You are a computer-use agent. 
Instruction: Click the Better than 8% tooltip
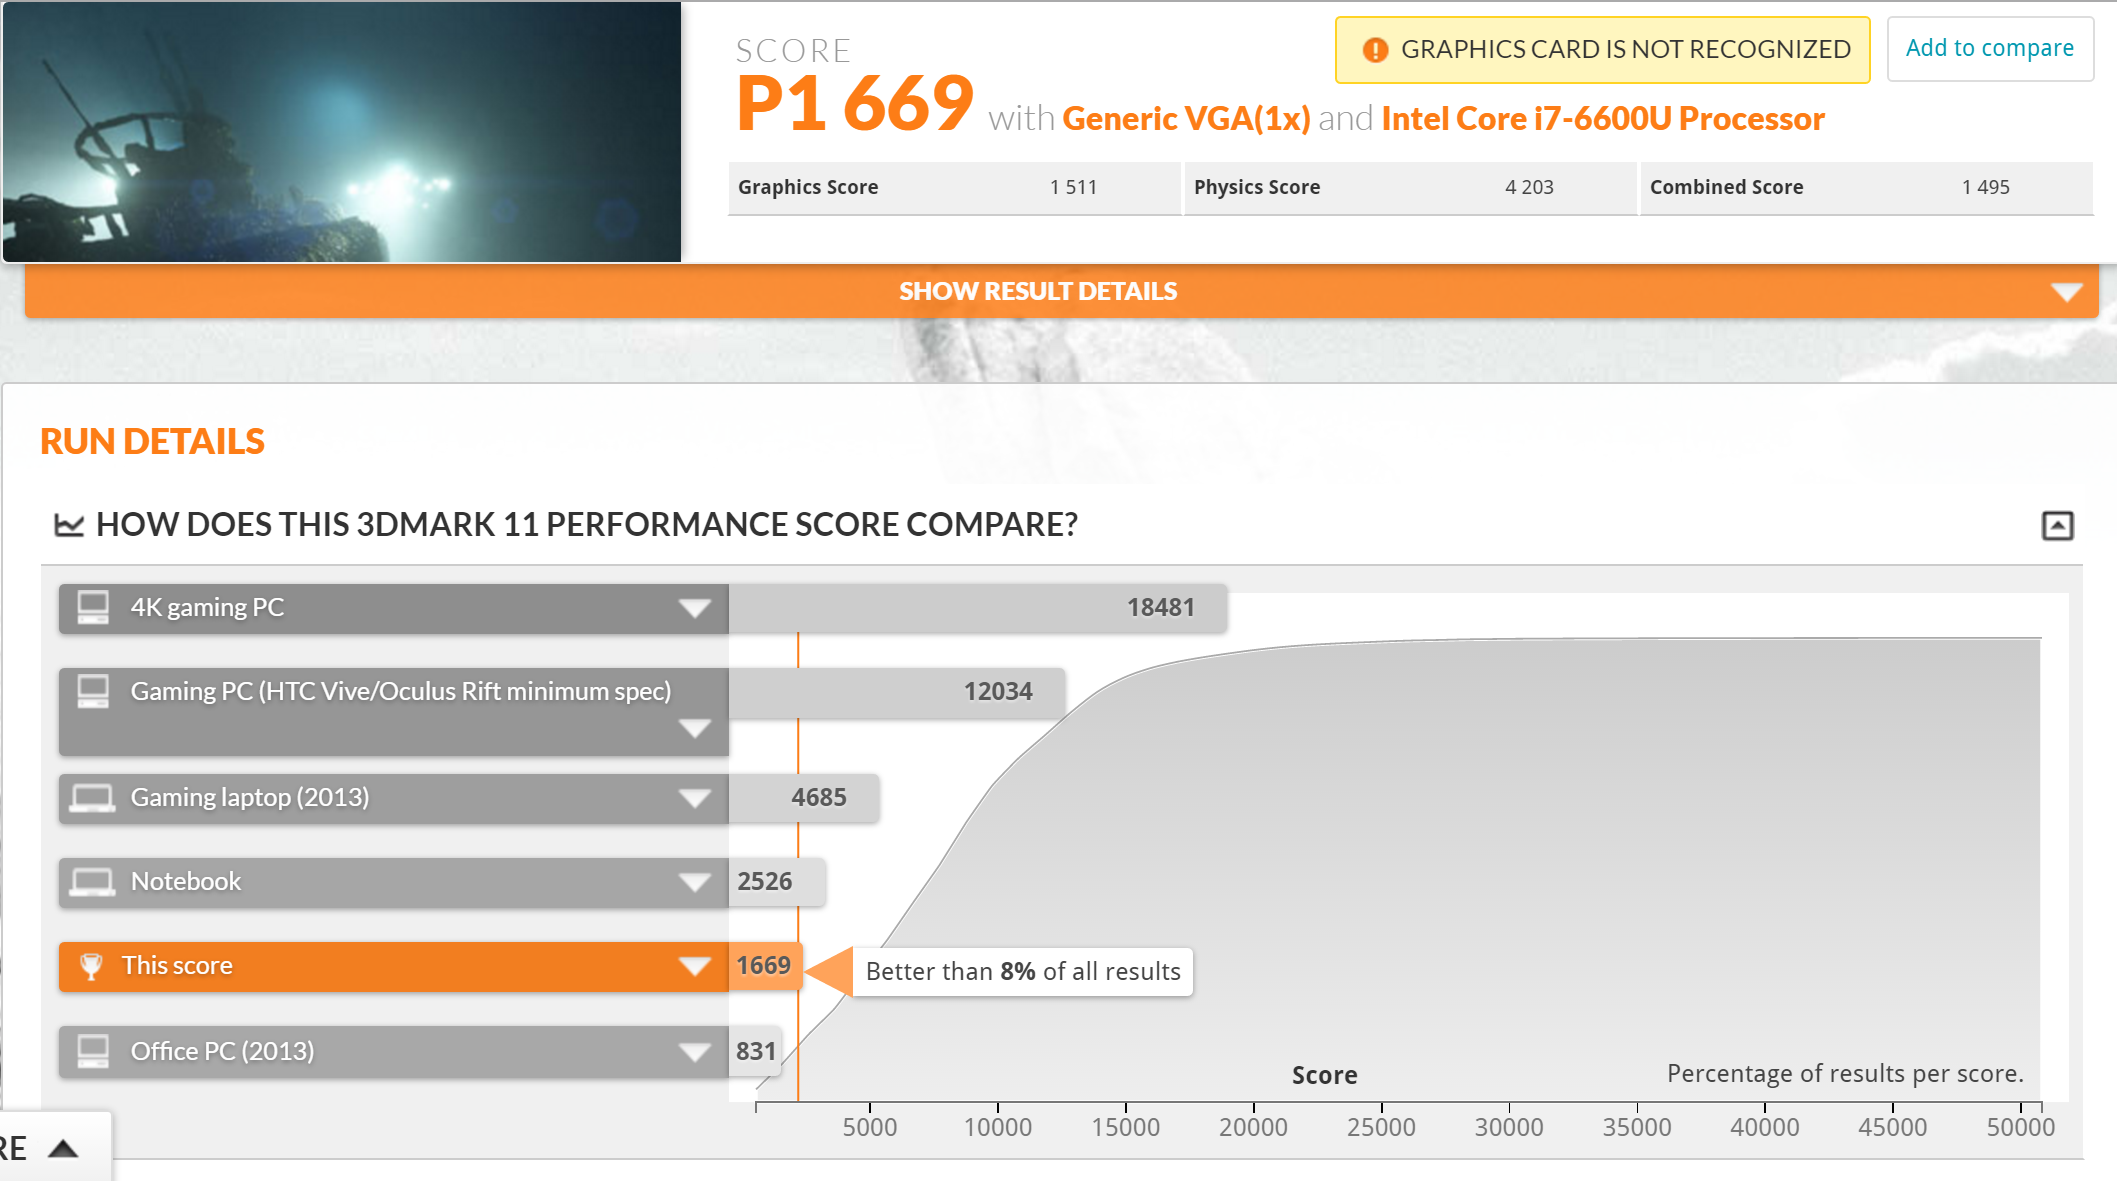[1023, 971]
